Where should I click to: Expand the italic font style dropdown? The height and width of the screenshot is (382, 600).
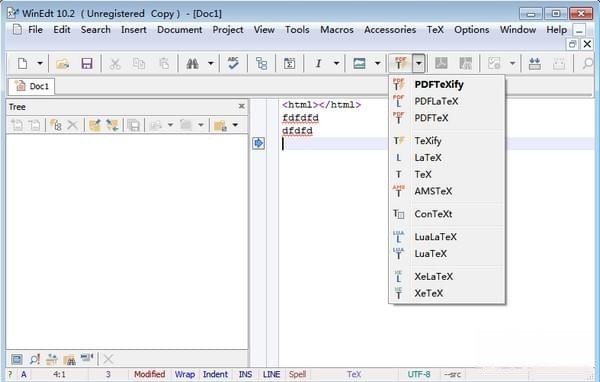click(x=336, y=63)
